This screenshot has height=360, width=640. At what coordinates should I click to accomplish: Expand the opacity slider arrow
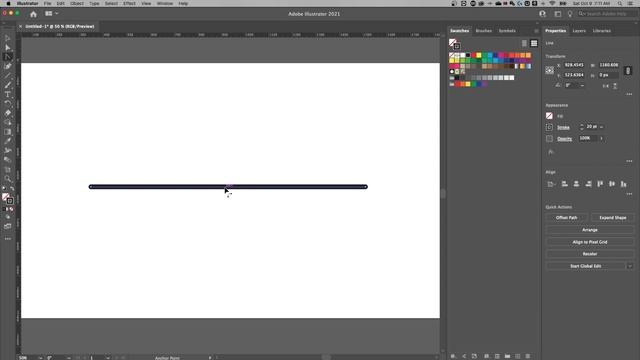601,138
